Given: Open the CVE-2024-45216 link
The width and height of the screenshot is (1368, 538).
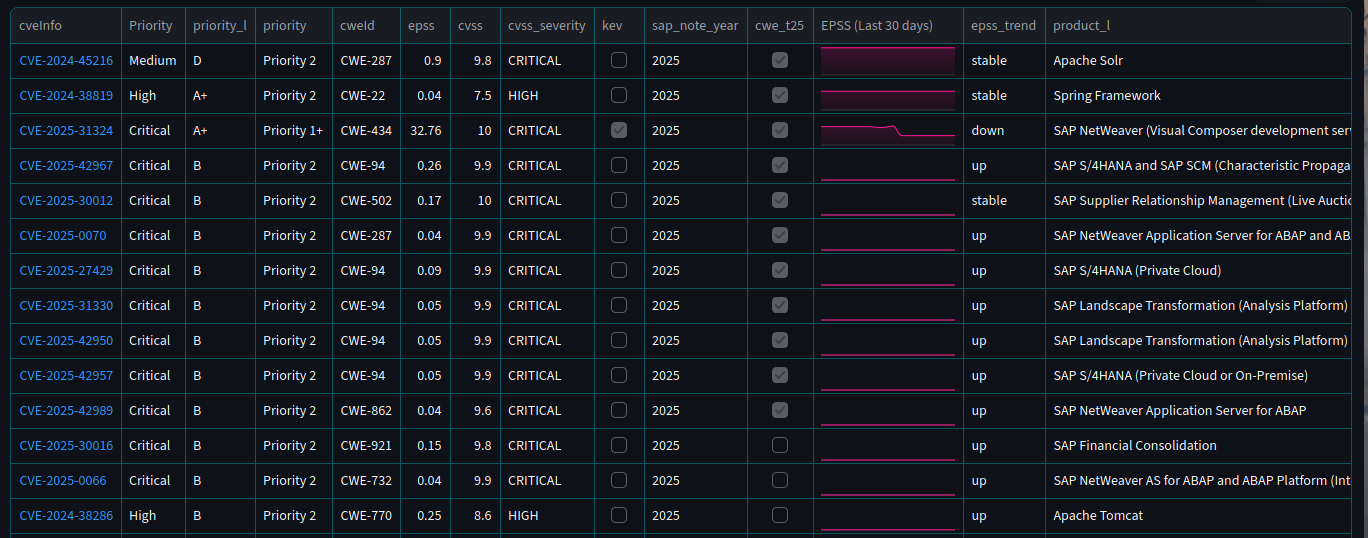Looking at the screenshot, I should [x=66, y=61].
